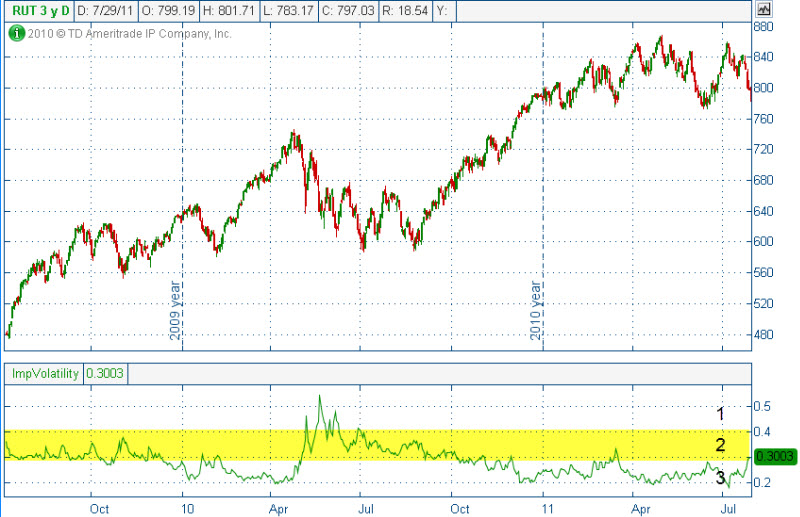Image resolution: width=800 pixels, height=517 pixels.
Task: Click the 840 price axis label
Action: pos(764,57)
